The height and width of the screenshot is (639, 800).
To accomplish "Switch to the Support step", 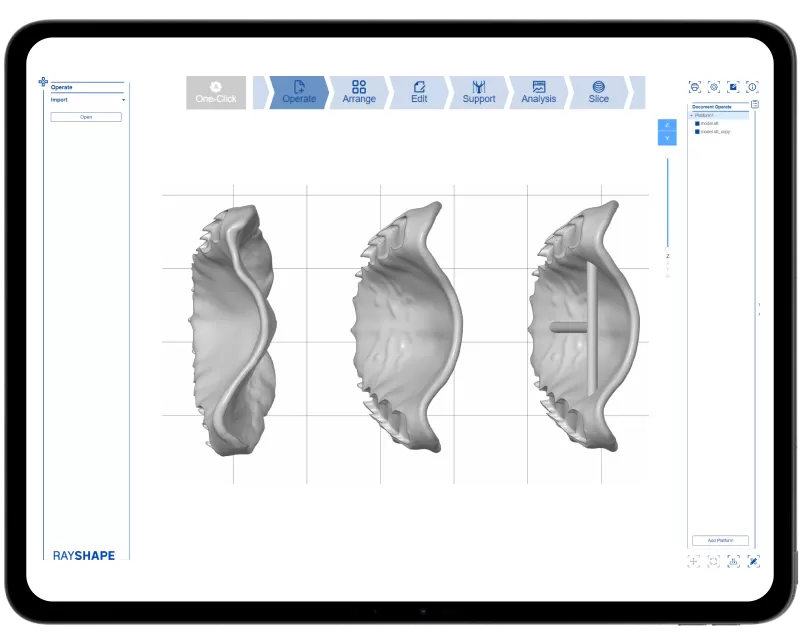I will (x=478, y=92).
